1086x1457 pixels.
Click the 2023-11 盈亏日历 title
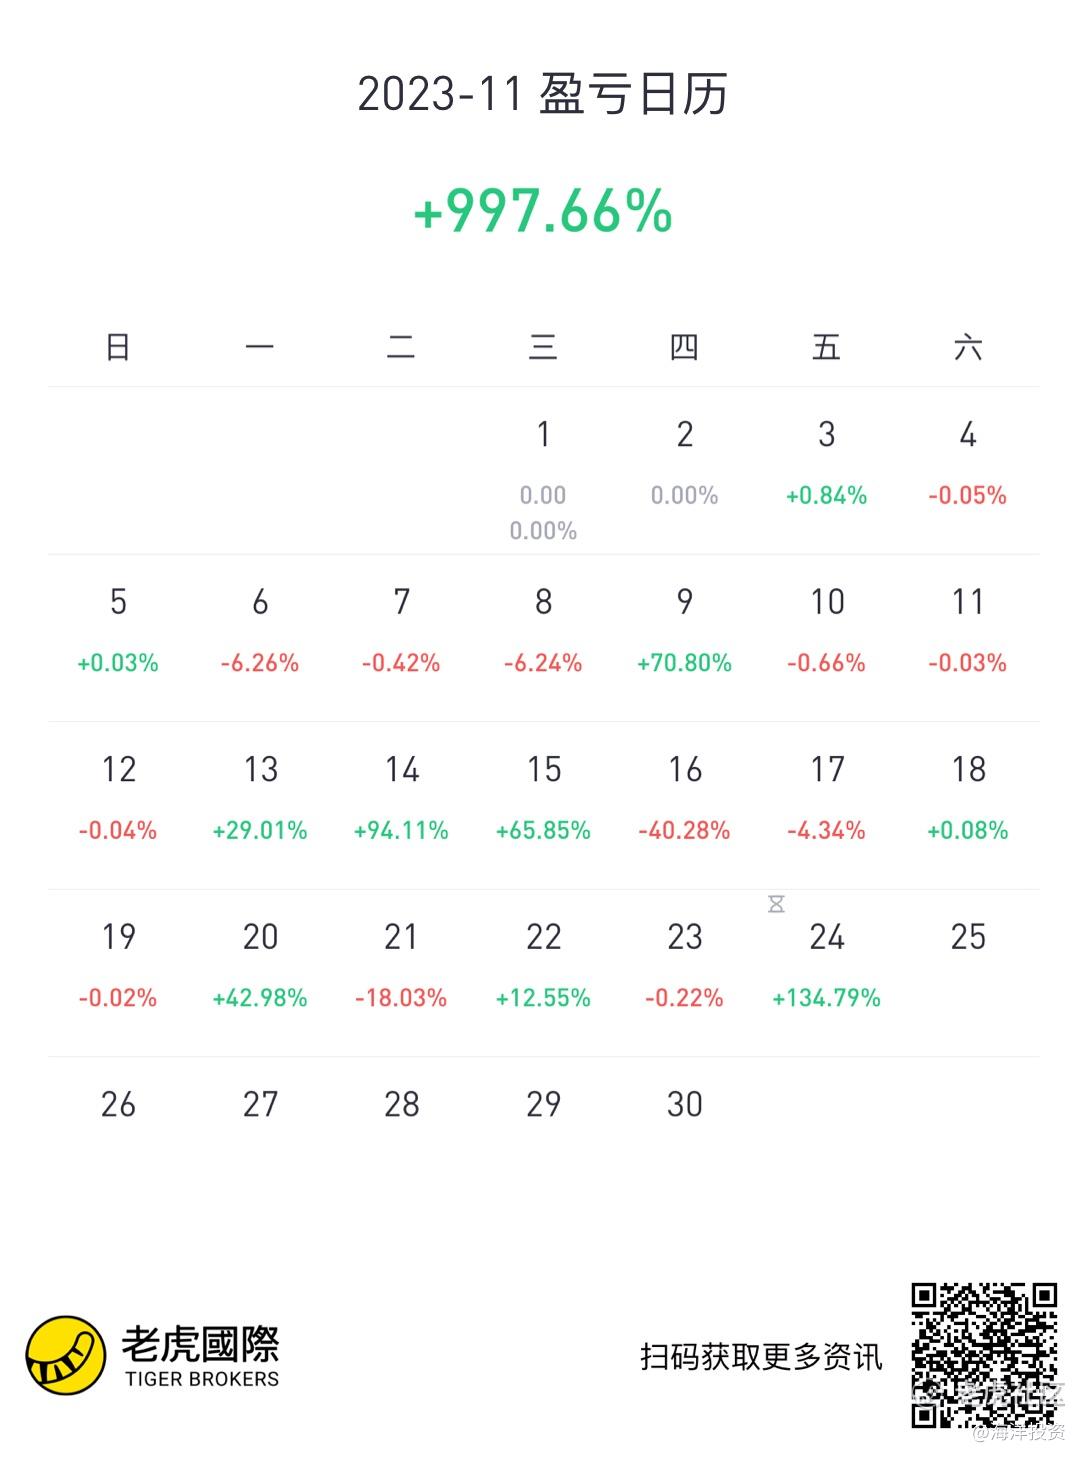pos(543,95)
